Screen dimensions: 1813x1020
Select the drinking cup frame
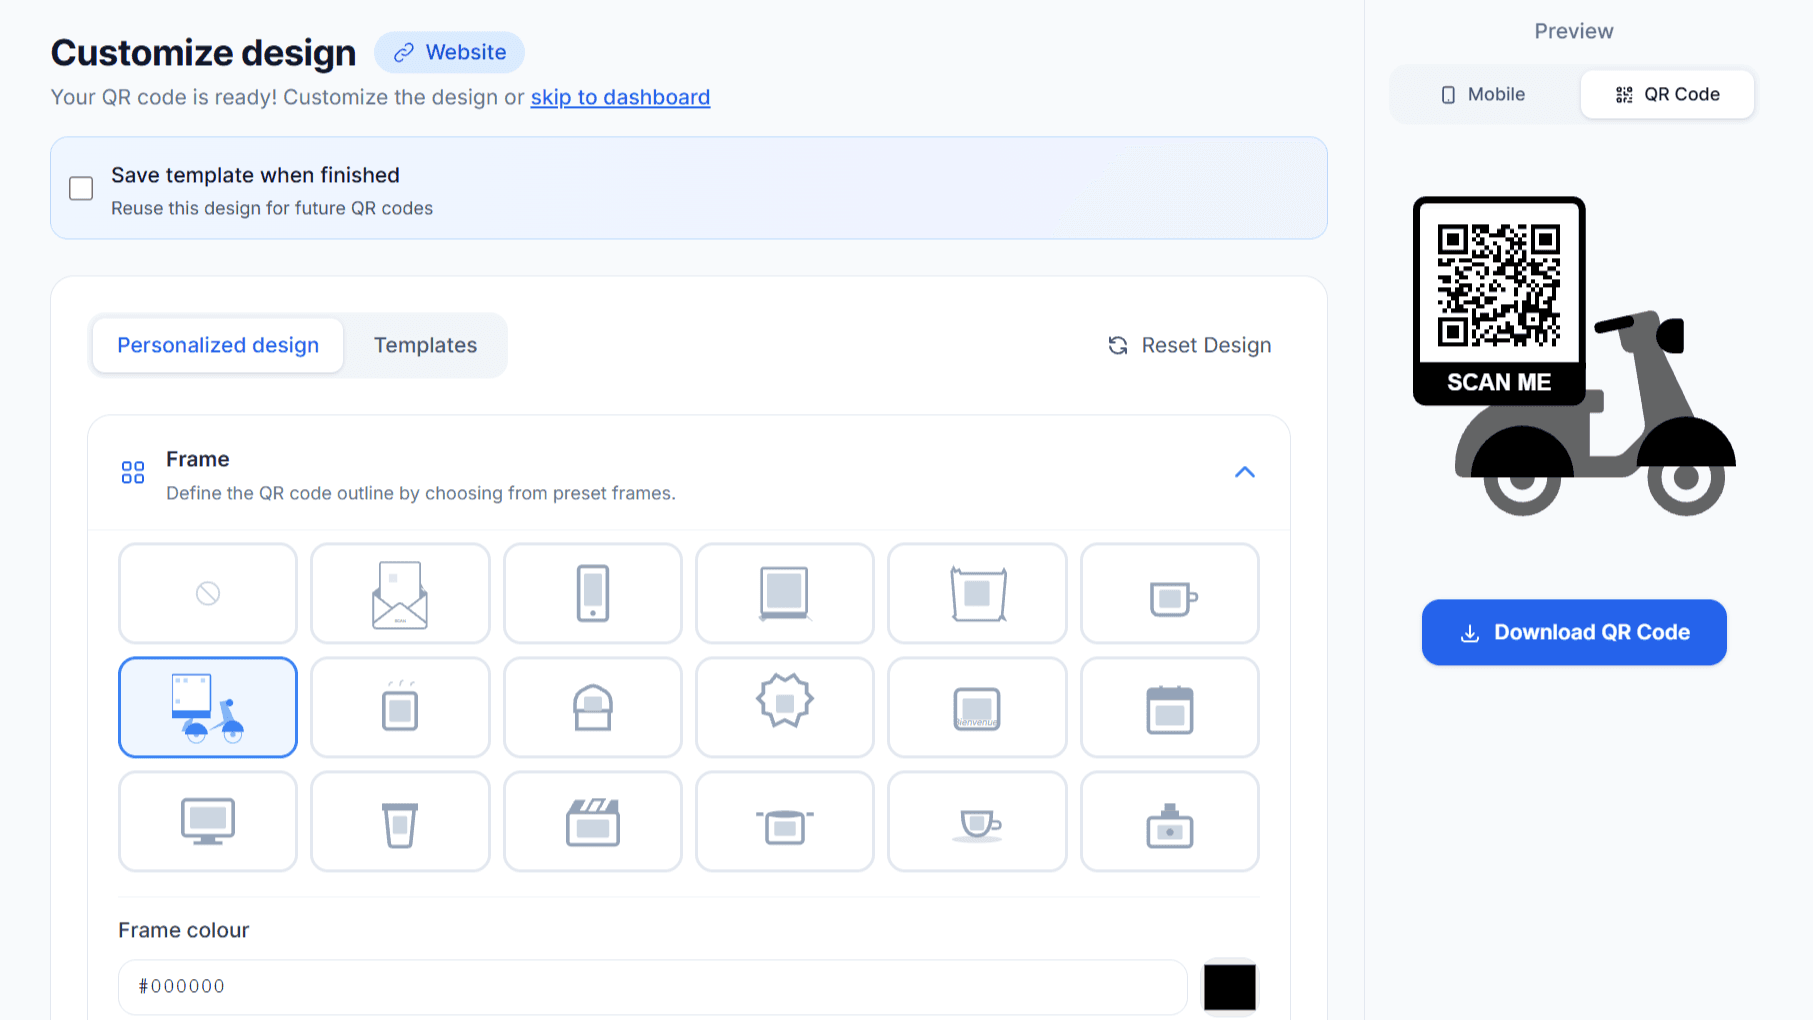pos(400,821)
